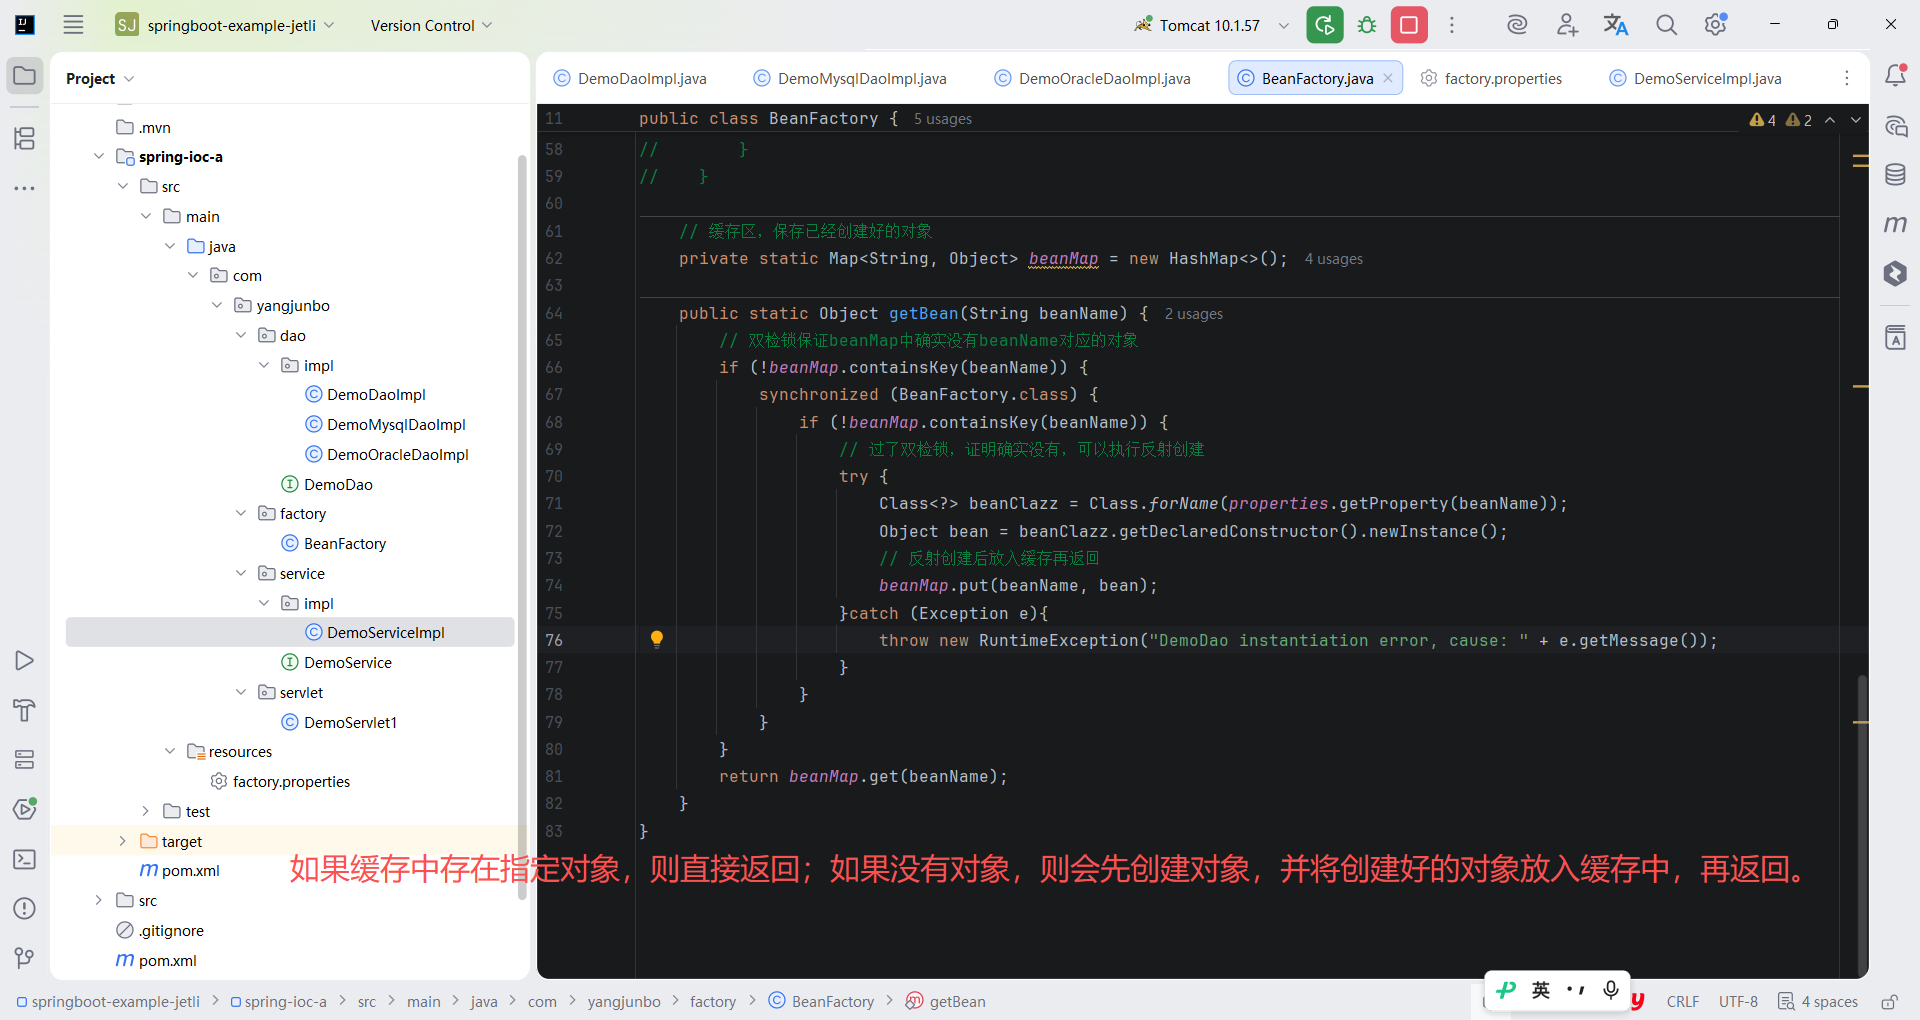Open editor tabs options menu
This screenshot has width=1920, height=1020.
click(x=1847, y=78)
